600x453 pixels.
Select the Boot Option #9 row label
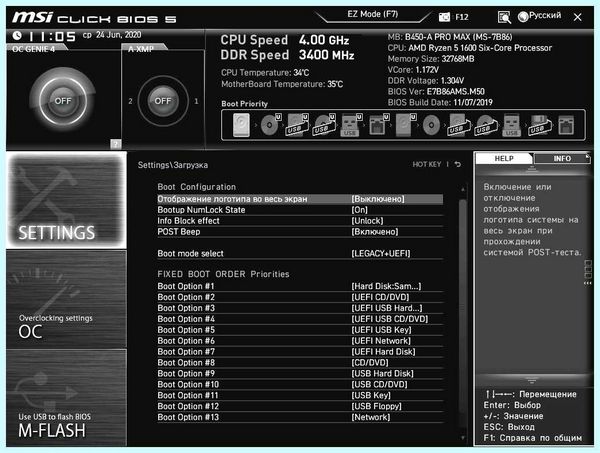tap(186, 373)
